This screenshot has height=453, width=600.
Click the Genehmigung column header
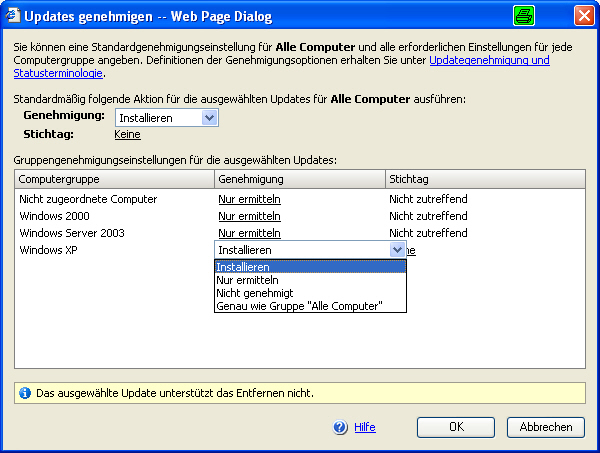pyautogui.click(x=300, y=179)
